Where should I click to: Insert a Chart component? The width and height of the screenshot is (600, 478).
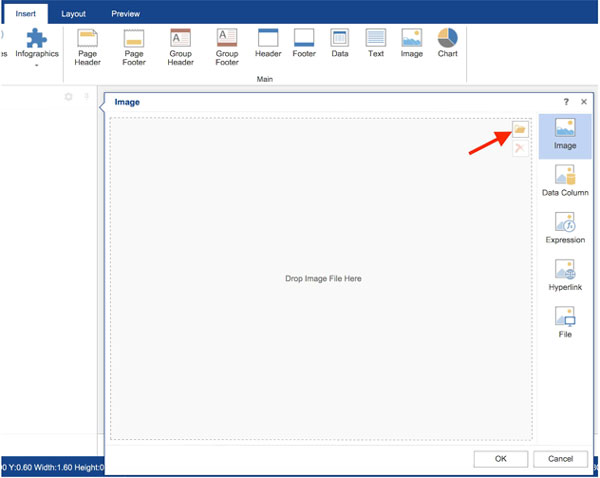coord(447,43)
